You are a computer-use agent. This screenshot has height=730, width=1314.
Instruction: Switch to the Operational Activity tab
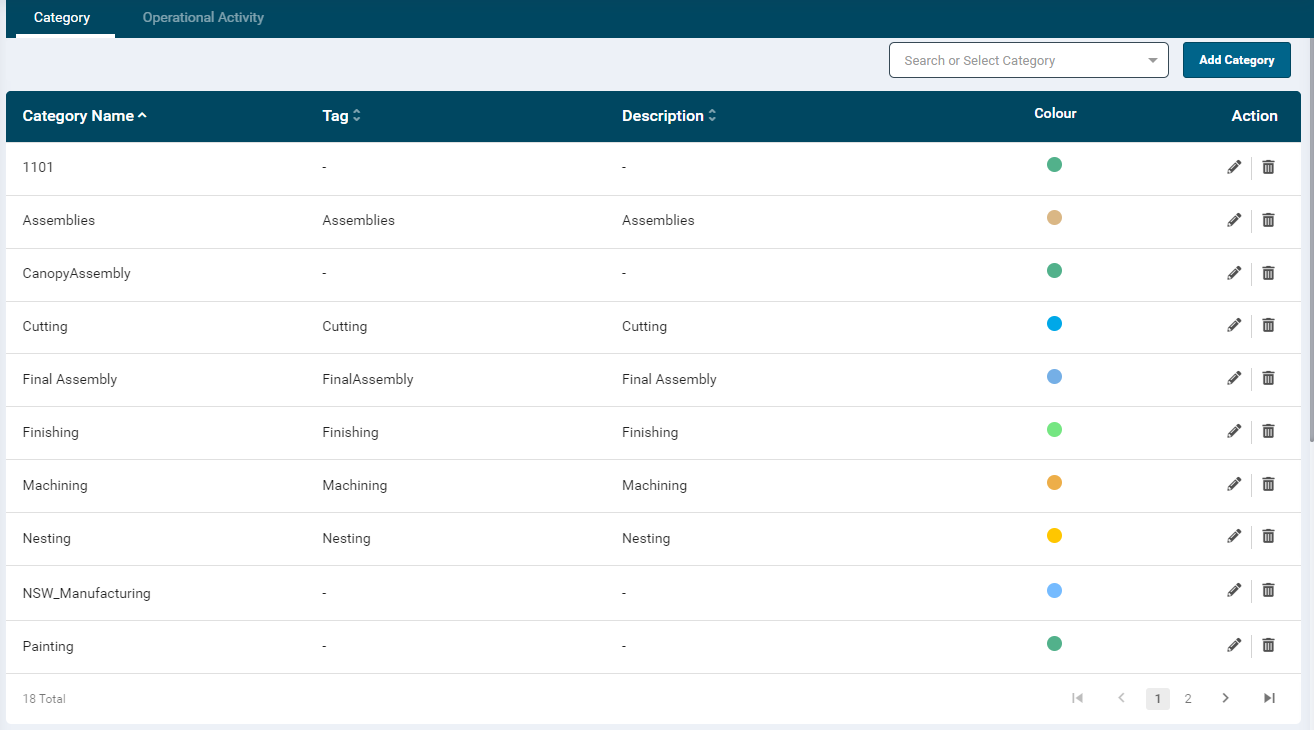[x=203, y=18]
